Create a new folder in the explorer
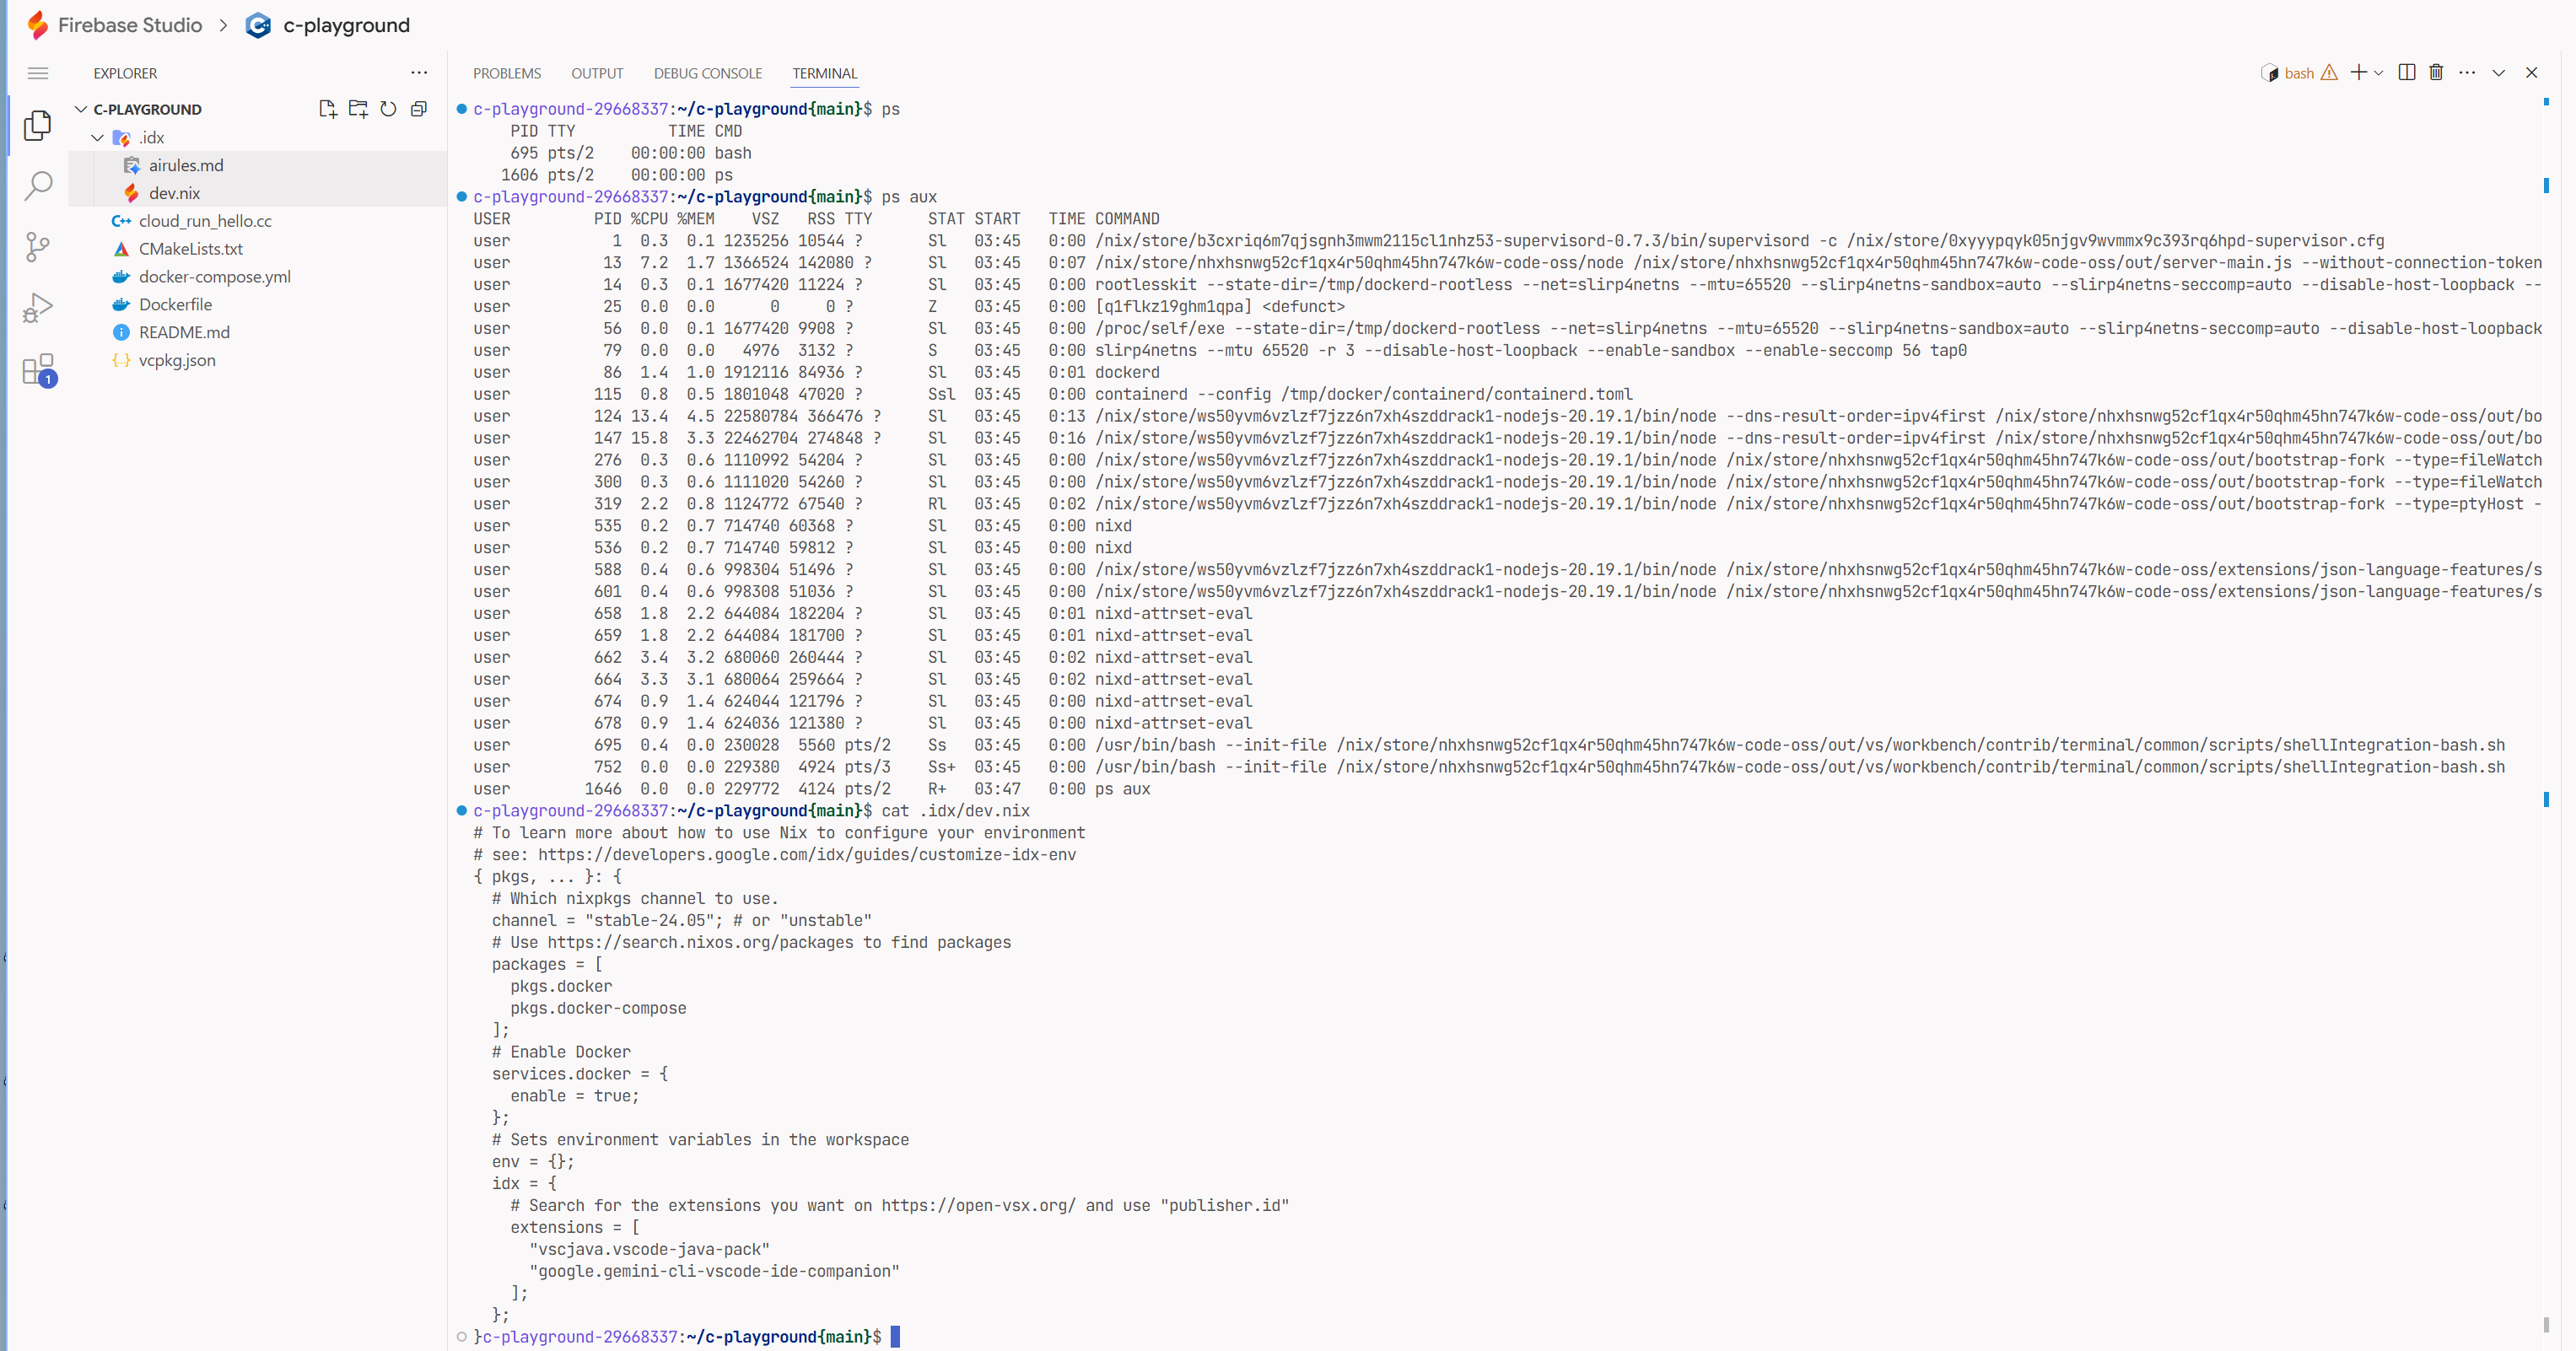 tap(358, 109)
